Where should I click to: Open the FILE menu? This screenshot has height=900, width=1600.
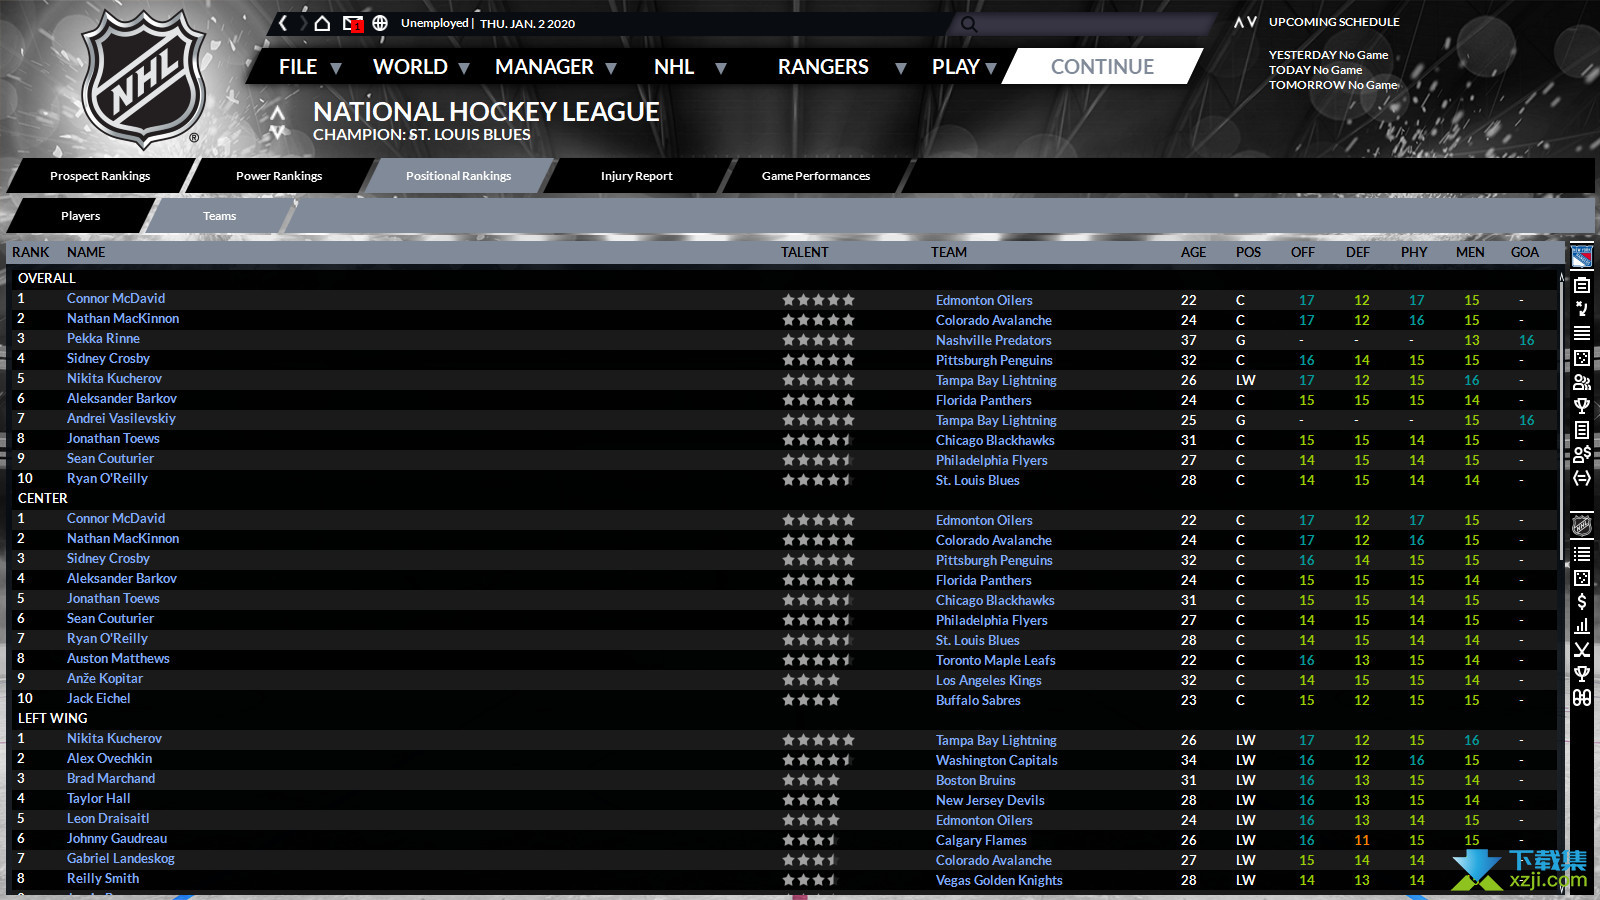(x=298, y=67)
